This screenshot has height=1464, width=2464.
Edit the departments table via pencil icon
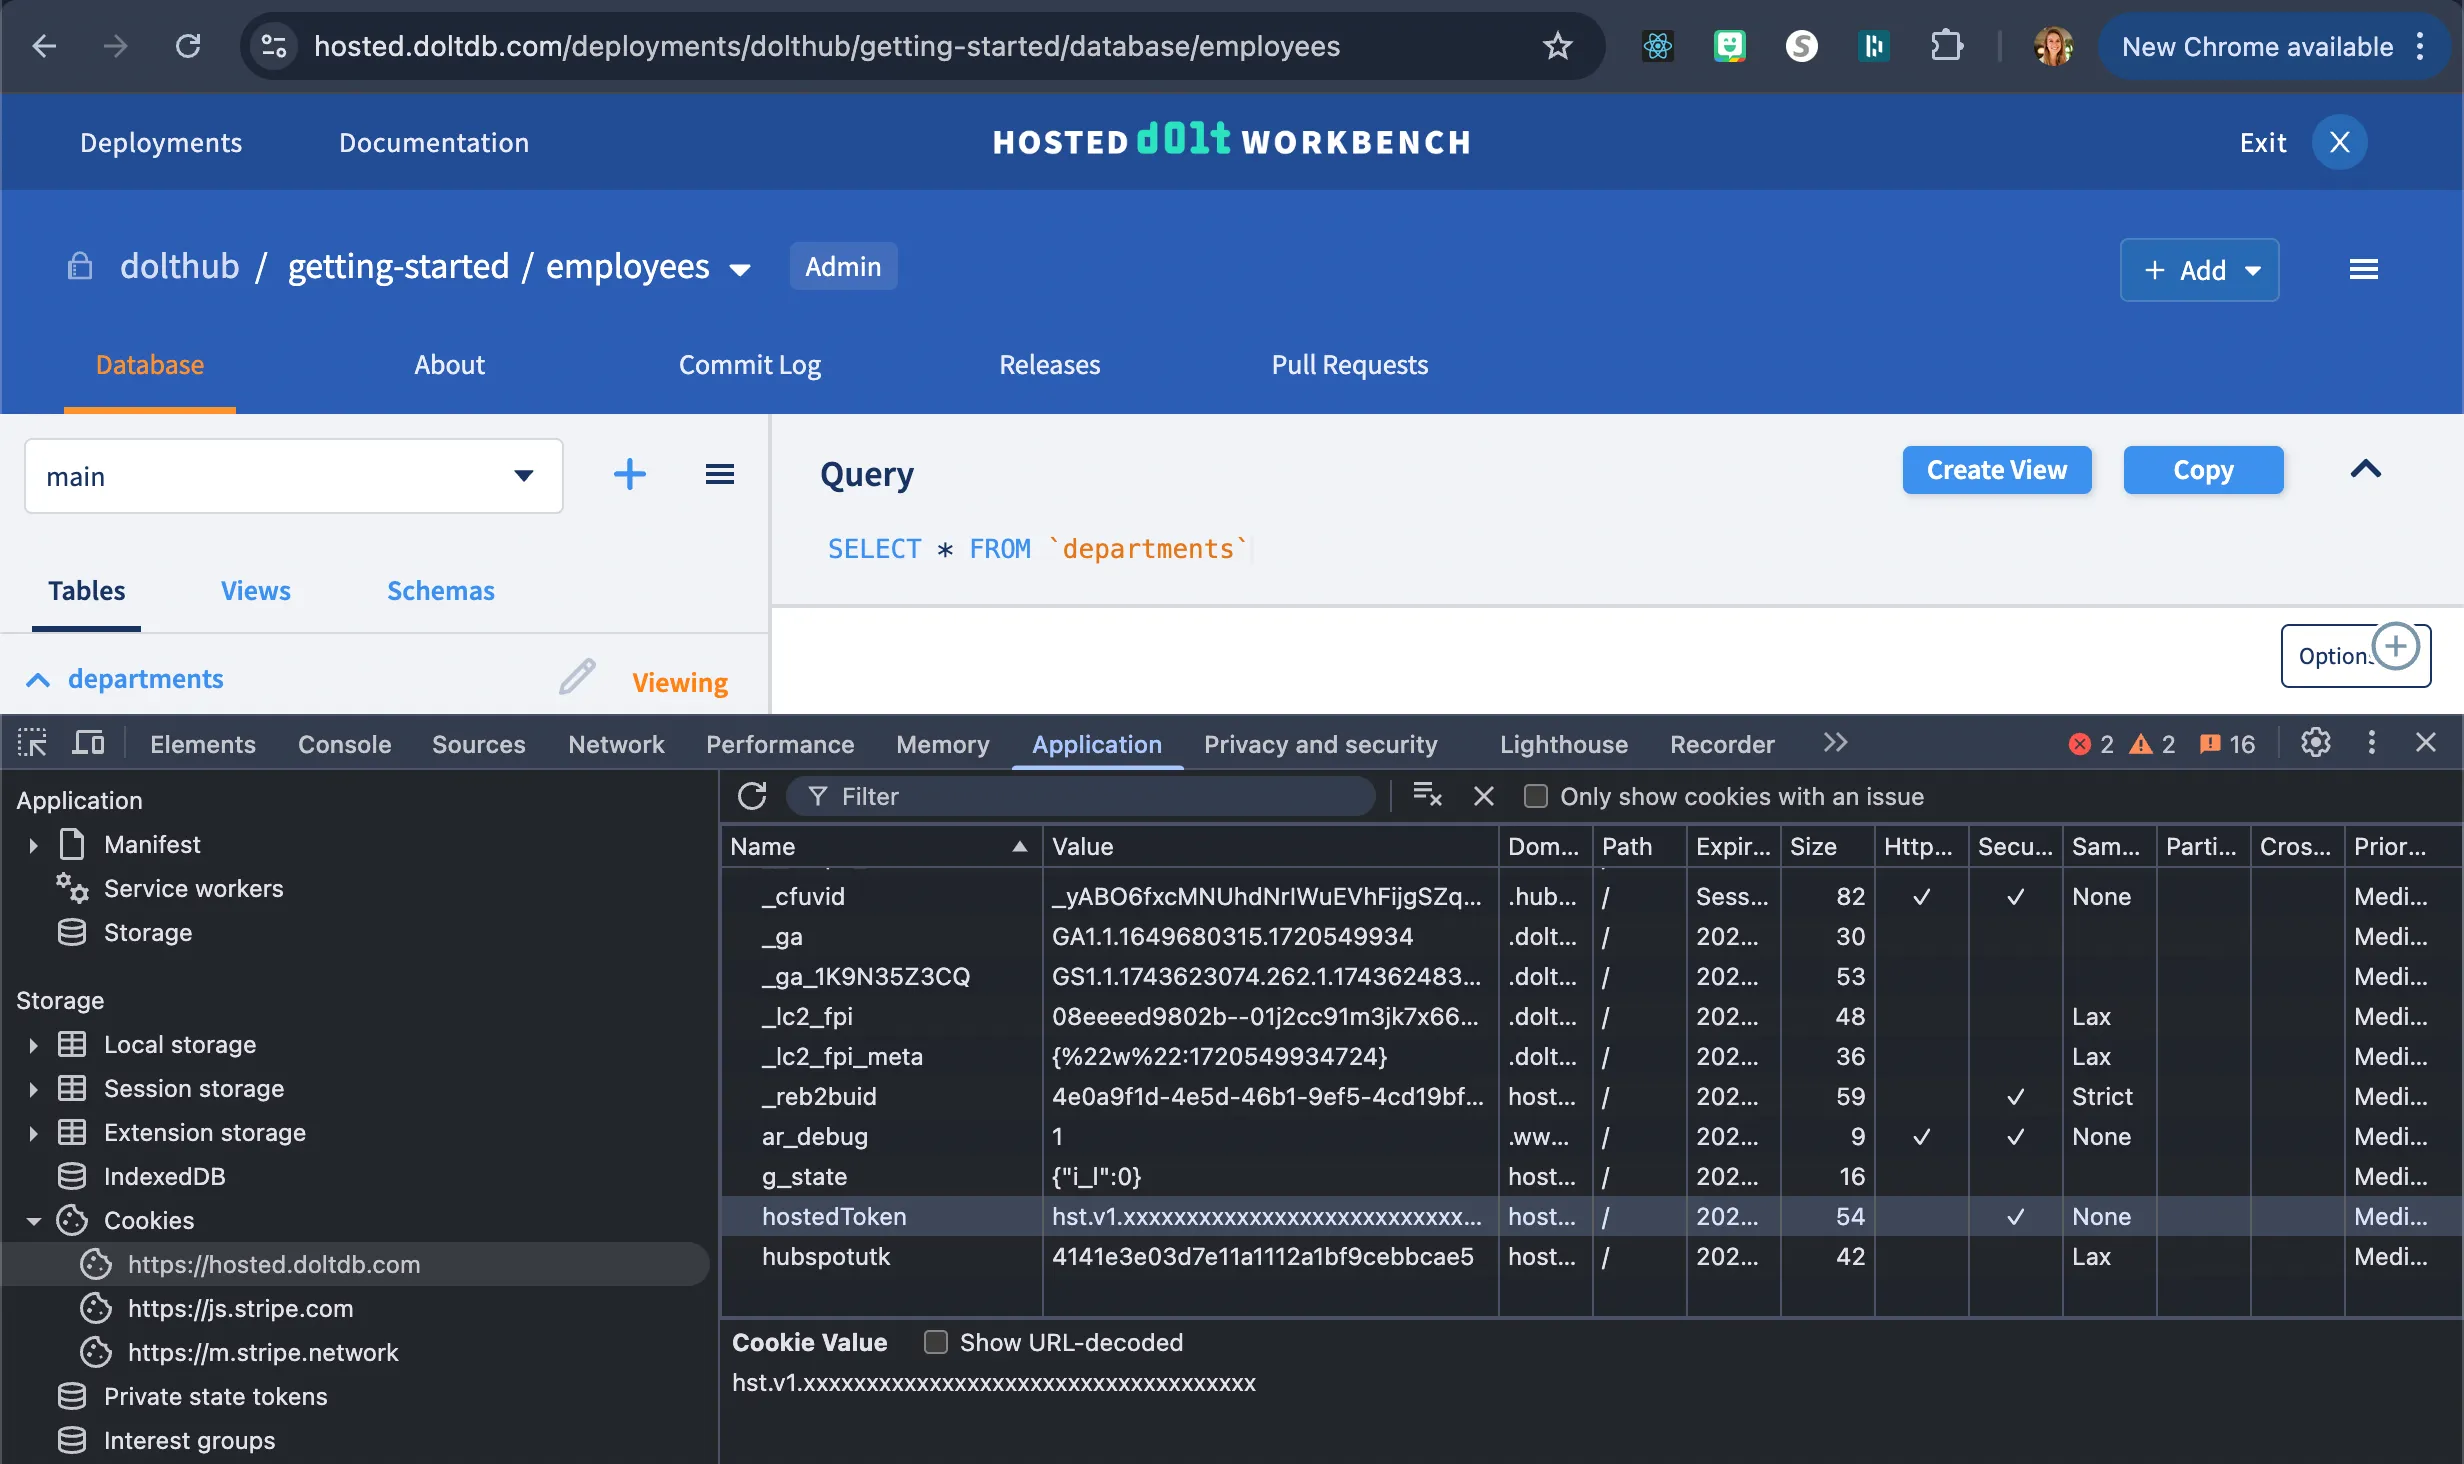(577, 677)
